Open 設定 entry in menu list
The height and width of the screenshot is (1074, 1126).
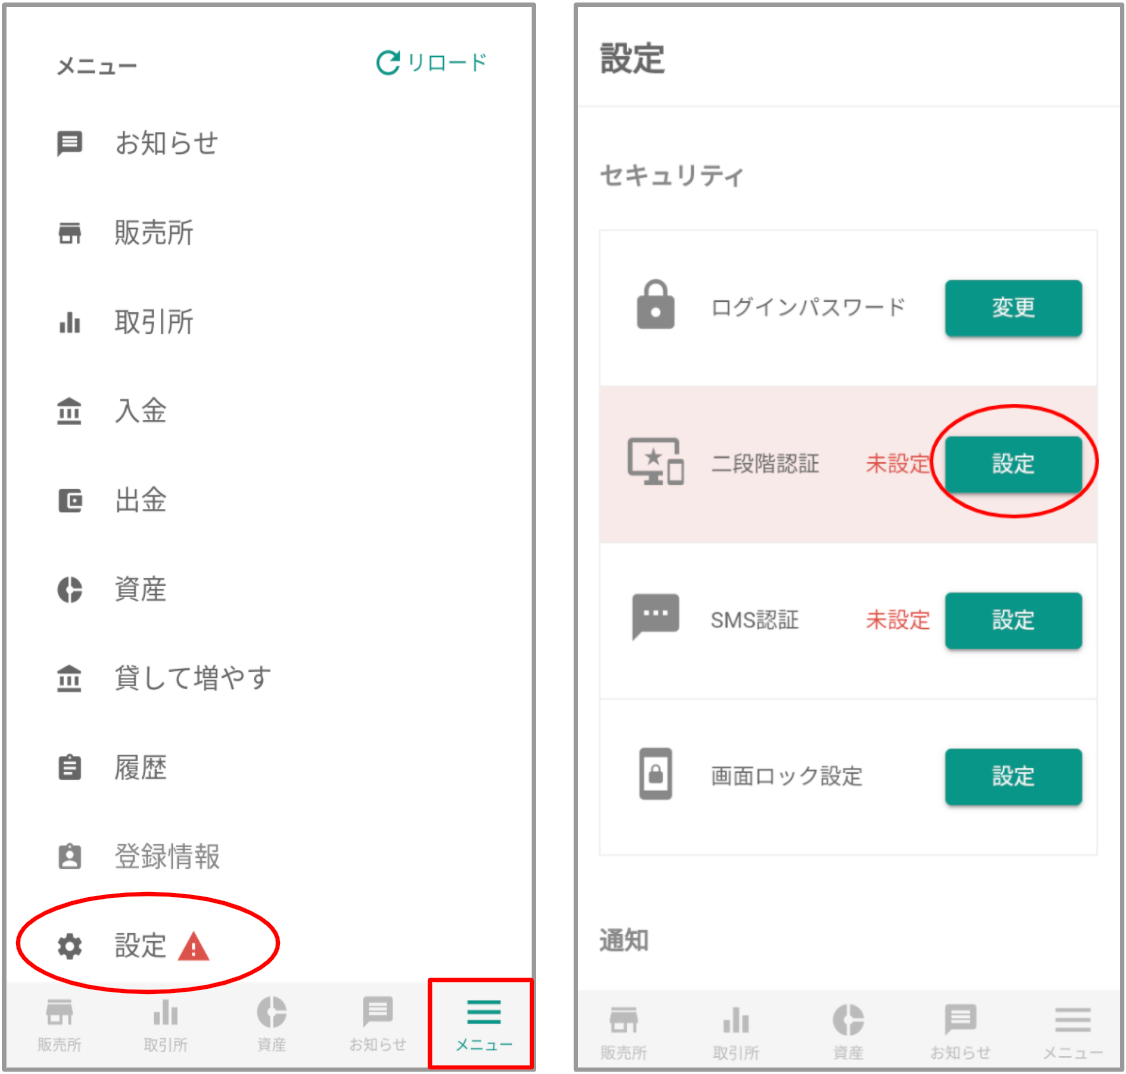[x=141, y=945]
